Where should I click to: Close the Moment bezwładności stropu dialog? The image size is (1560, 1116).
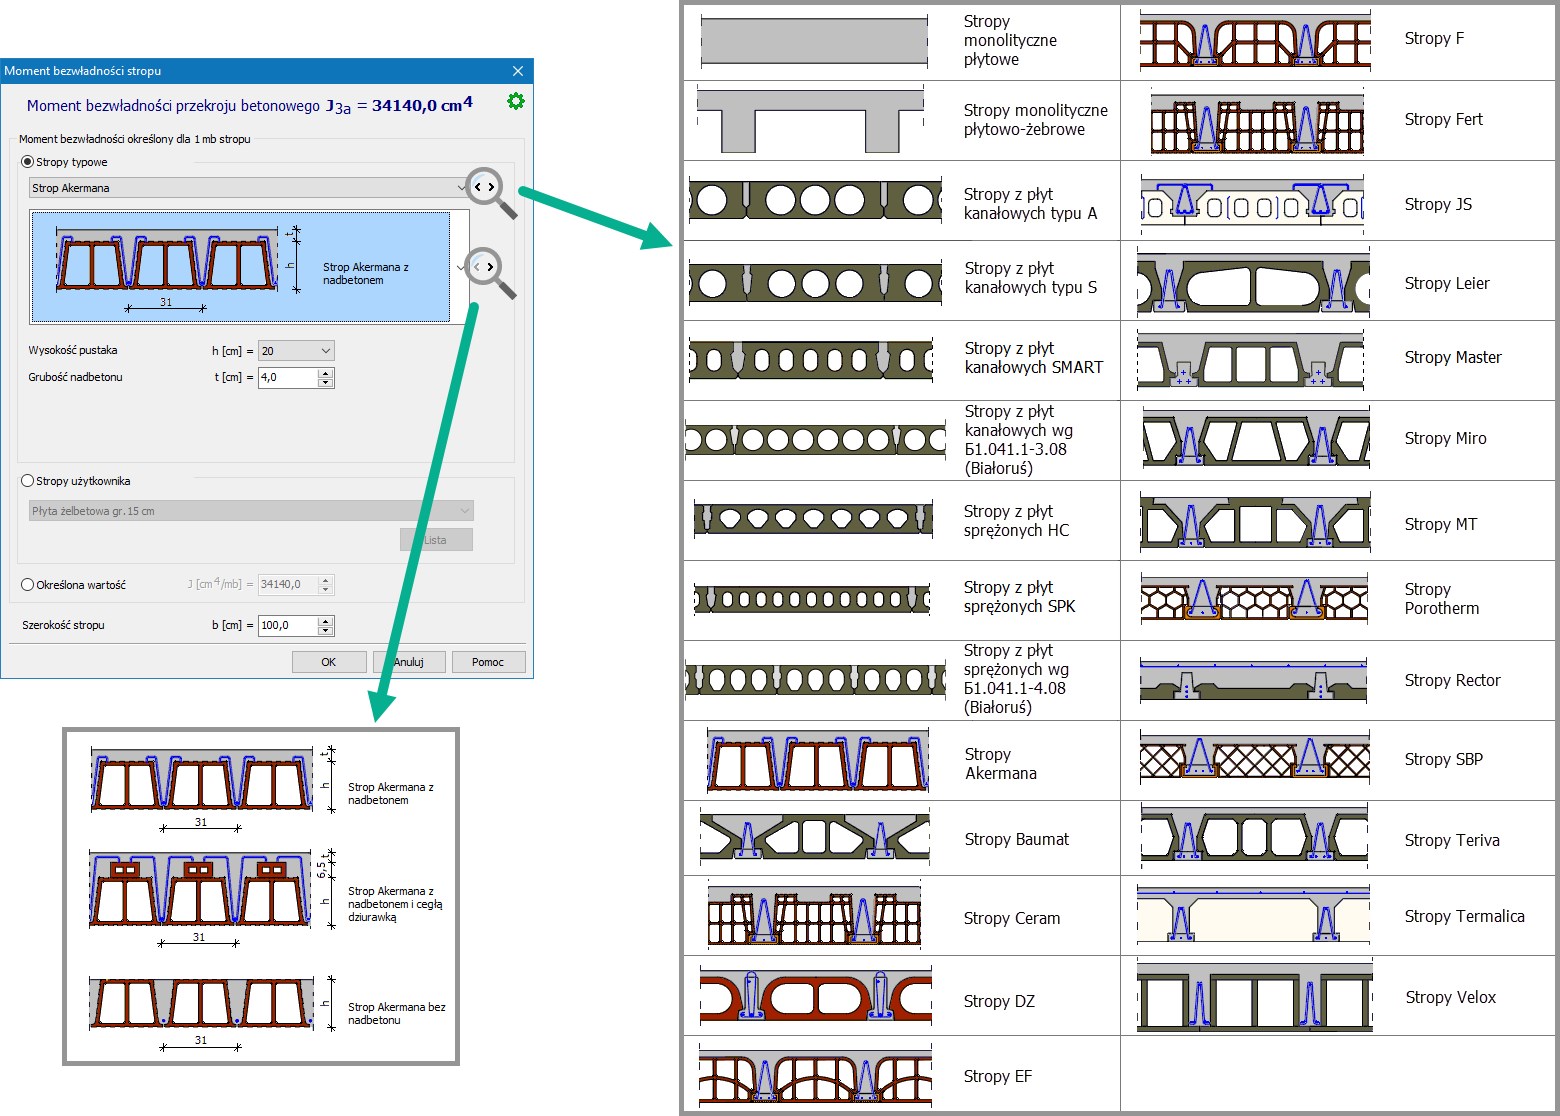[x=518, y=71]
